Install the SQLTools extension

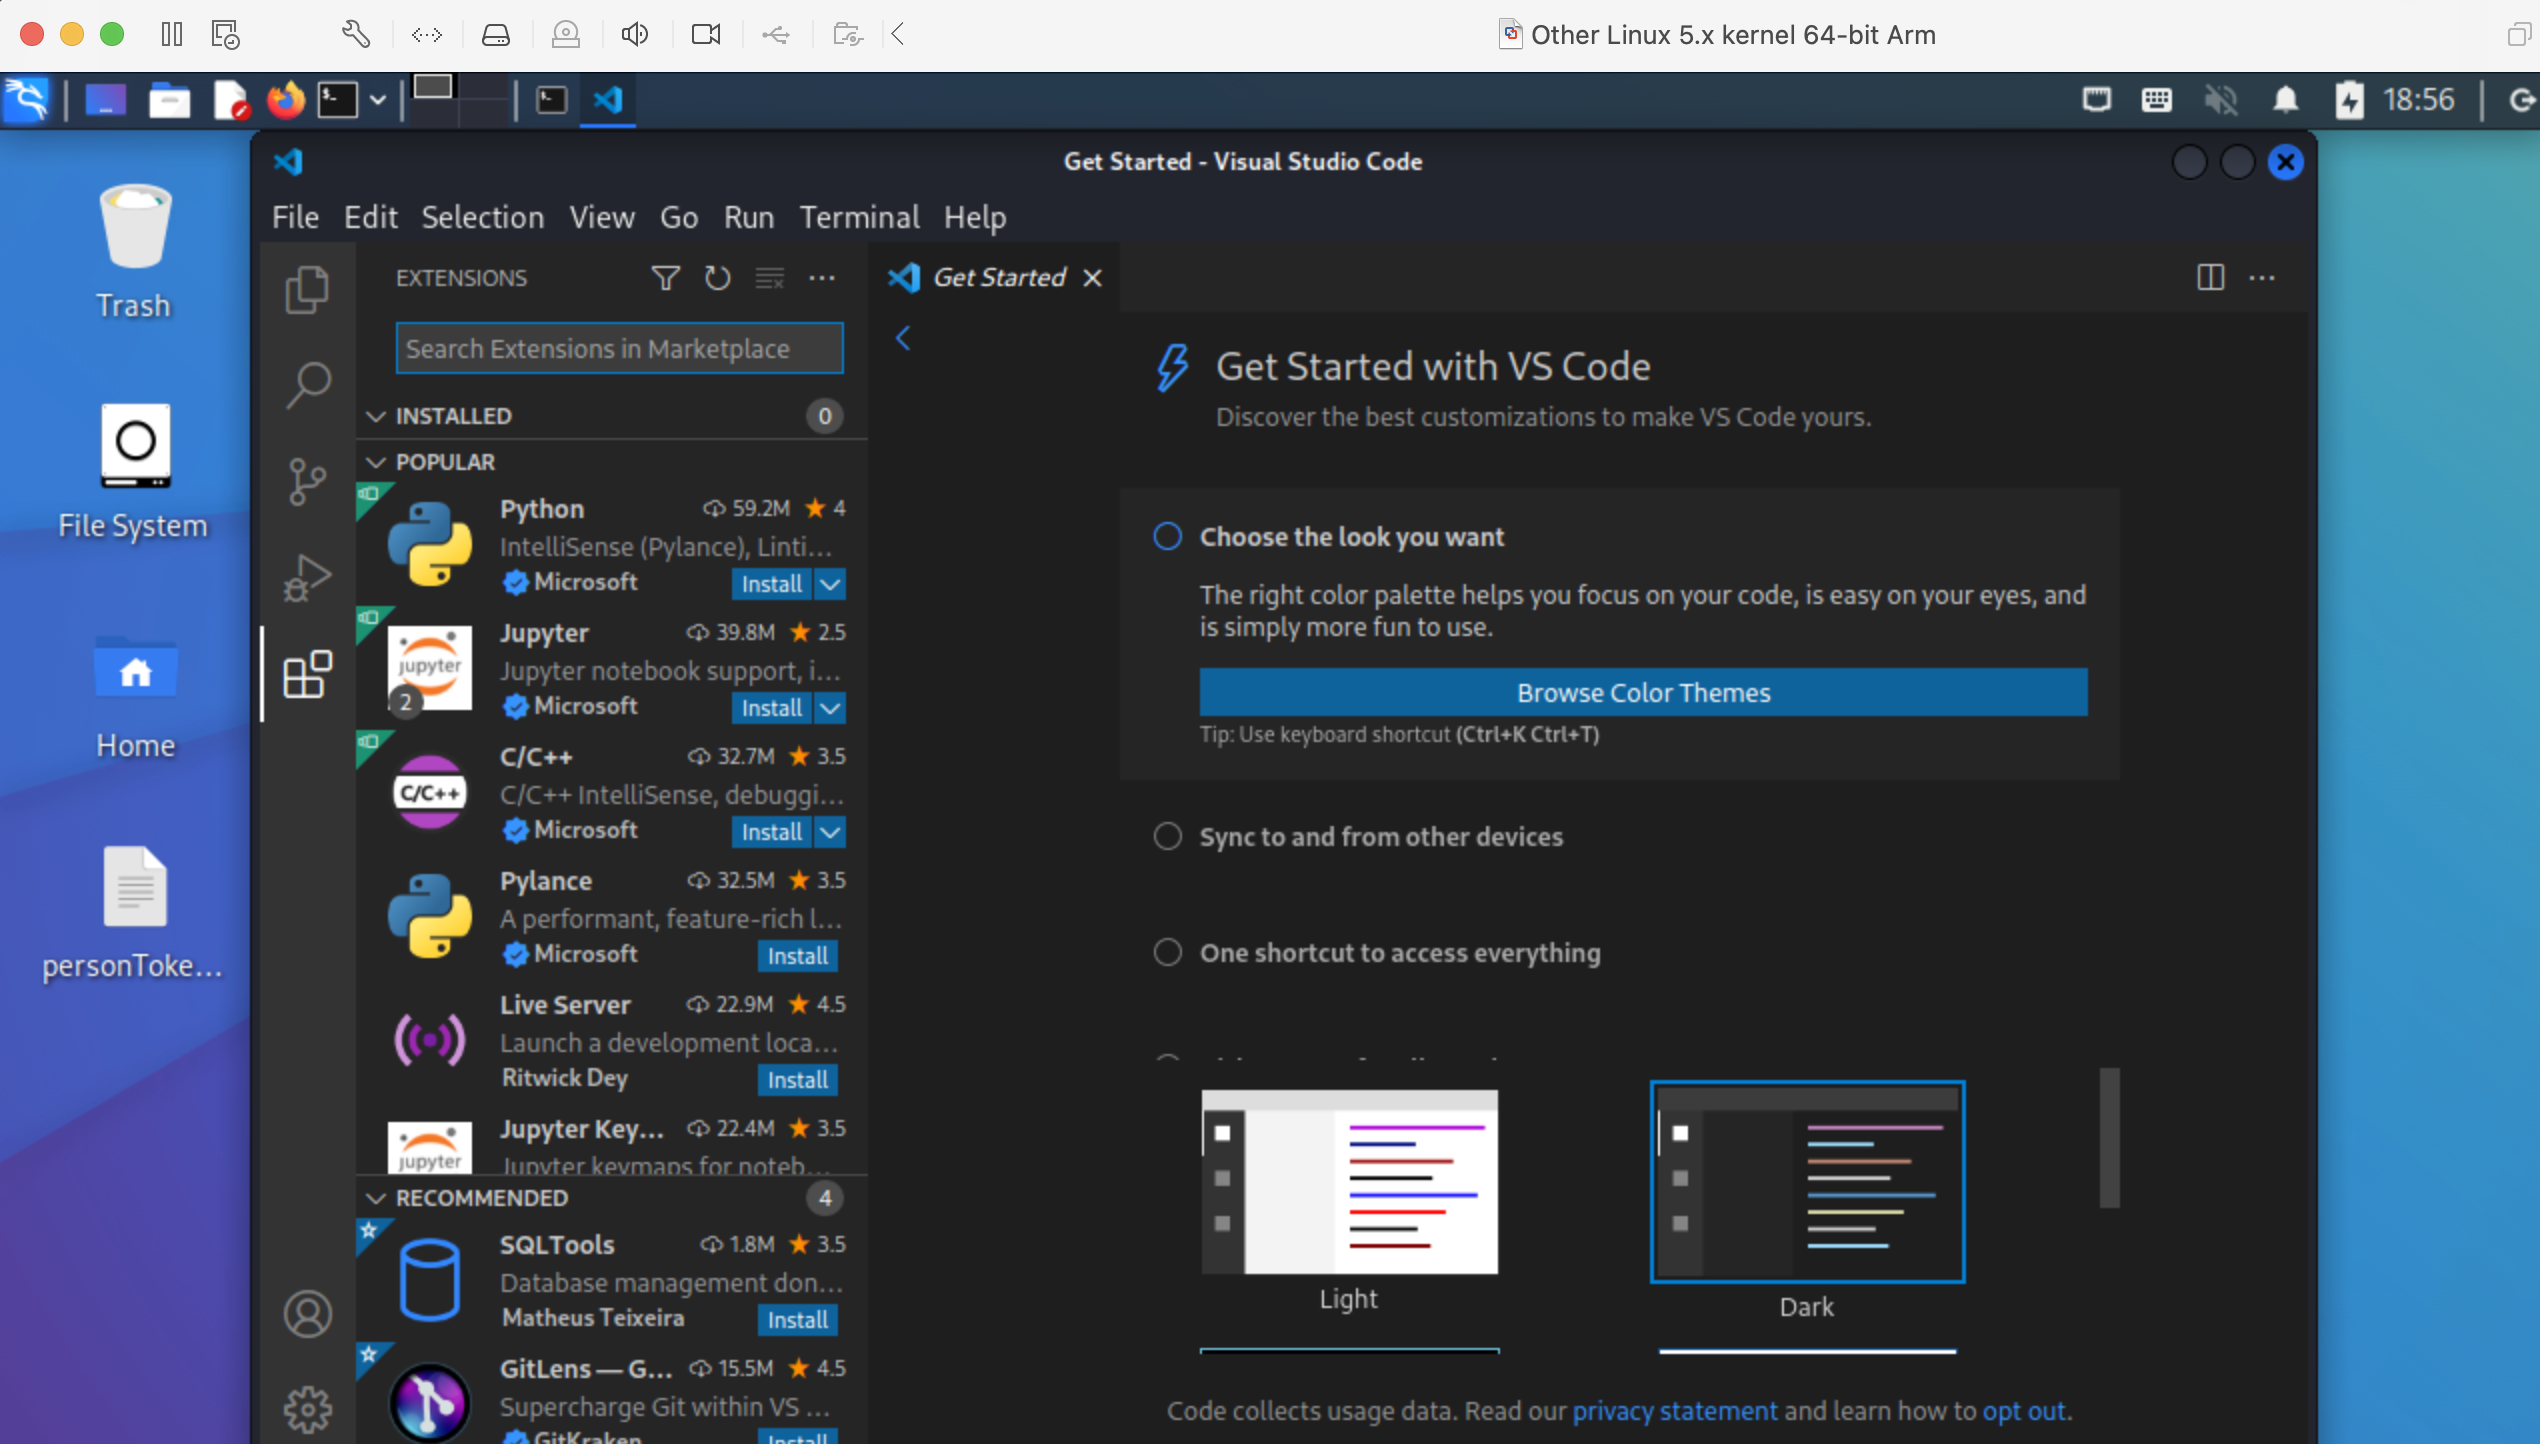coord(797,1320)
